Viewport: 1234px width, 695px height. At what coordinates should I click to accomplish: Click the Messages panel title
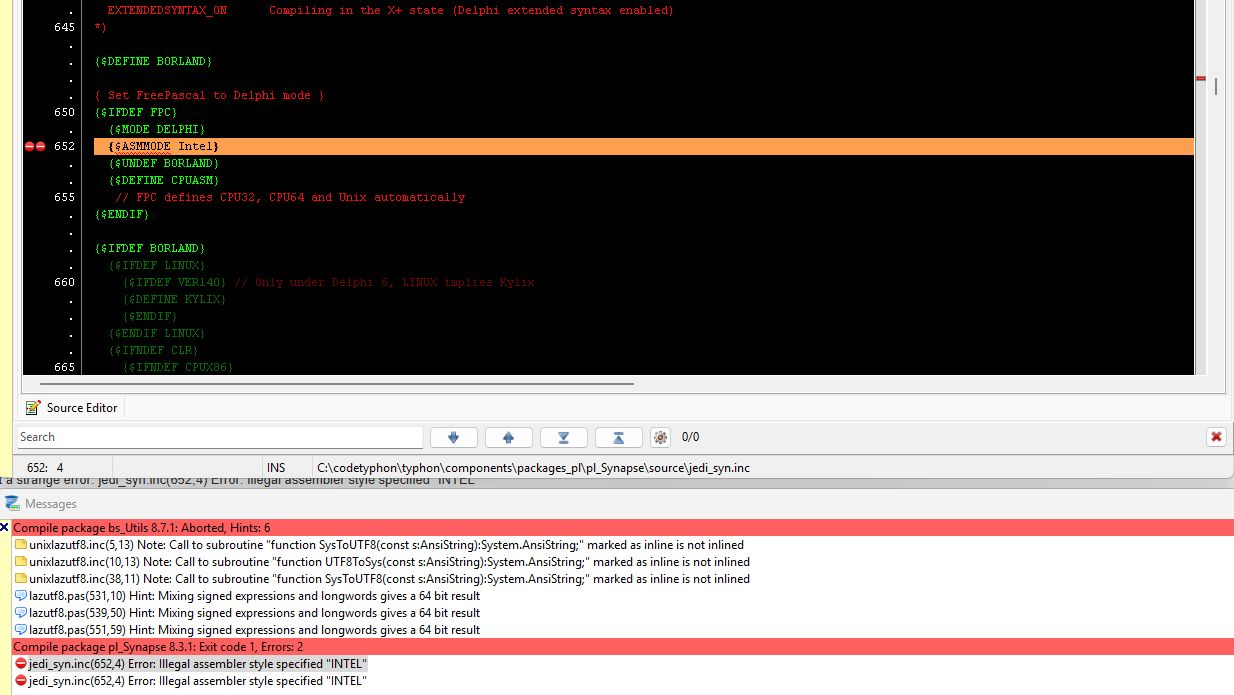[50, 504]
